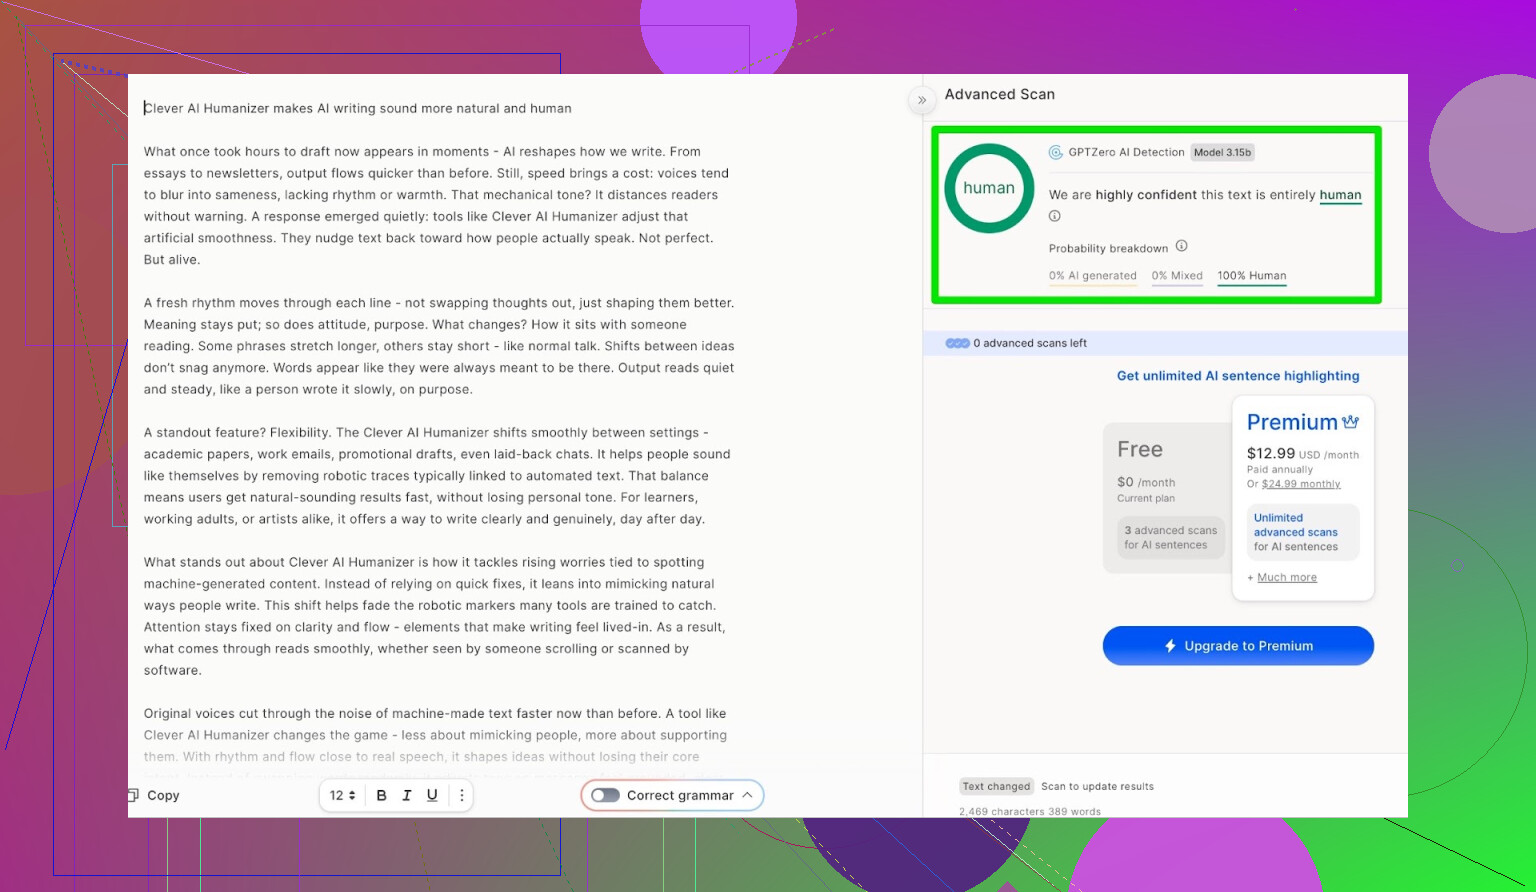1536x892 pixels.
Task: Click the GPTZero AI Detection logo icon
Action: (x=1055, y=153)
